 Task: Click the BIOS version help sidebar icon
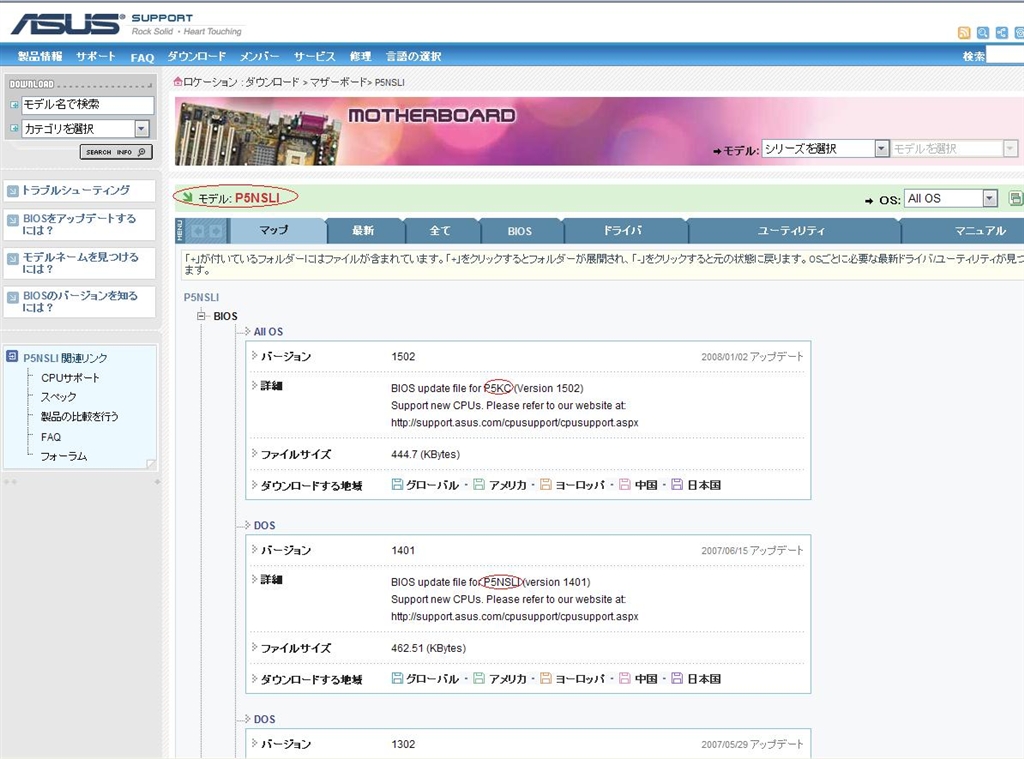click(12, 297)
